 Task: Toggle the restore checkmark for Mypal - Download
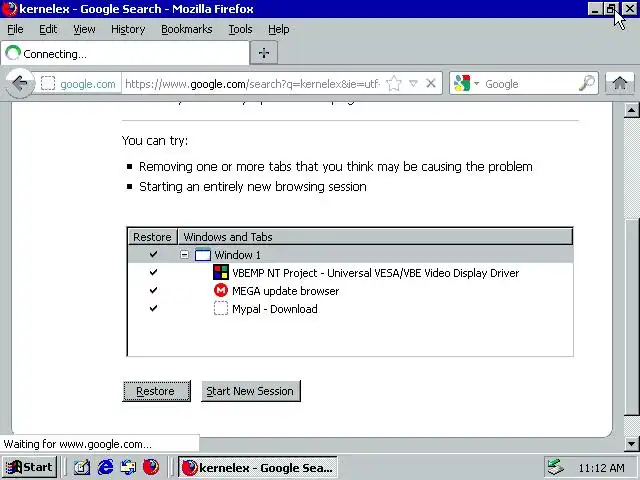(153, 308)
